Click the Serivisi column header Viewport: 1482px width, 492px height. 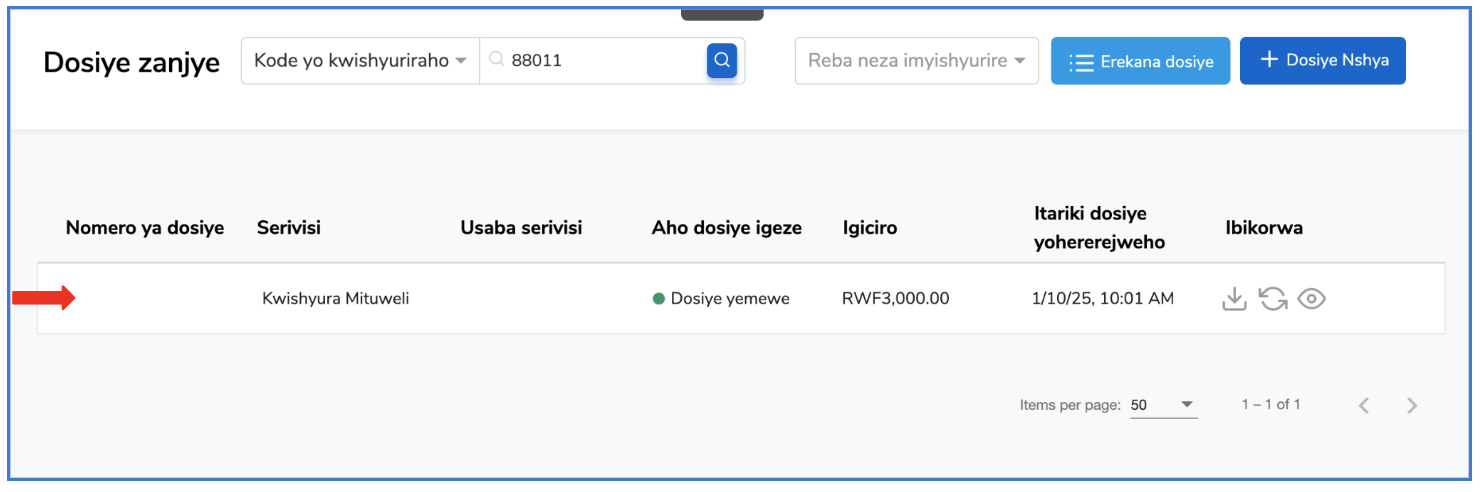(289, 228)
